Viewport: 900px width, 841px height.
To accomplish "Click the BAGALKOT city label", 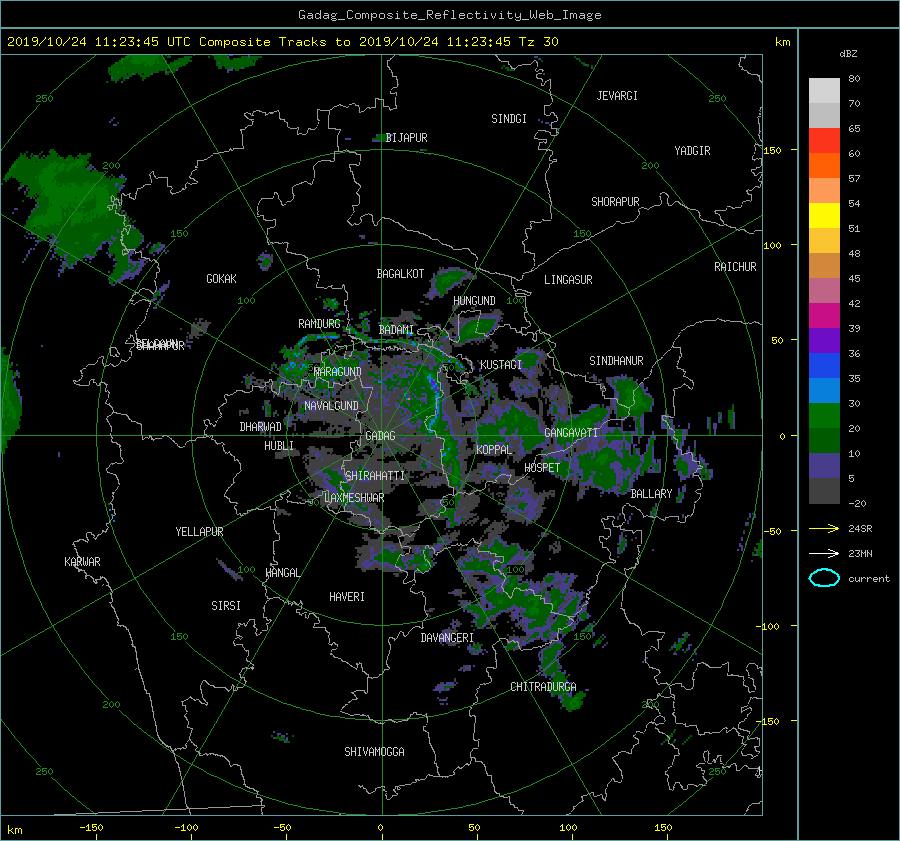I will point(400,274).
